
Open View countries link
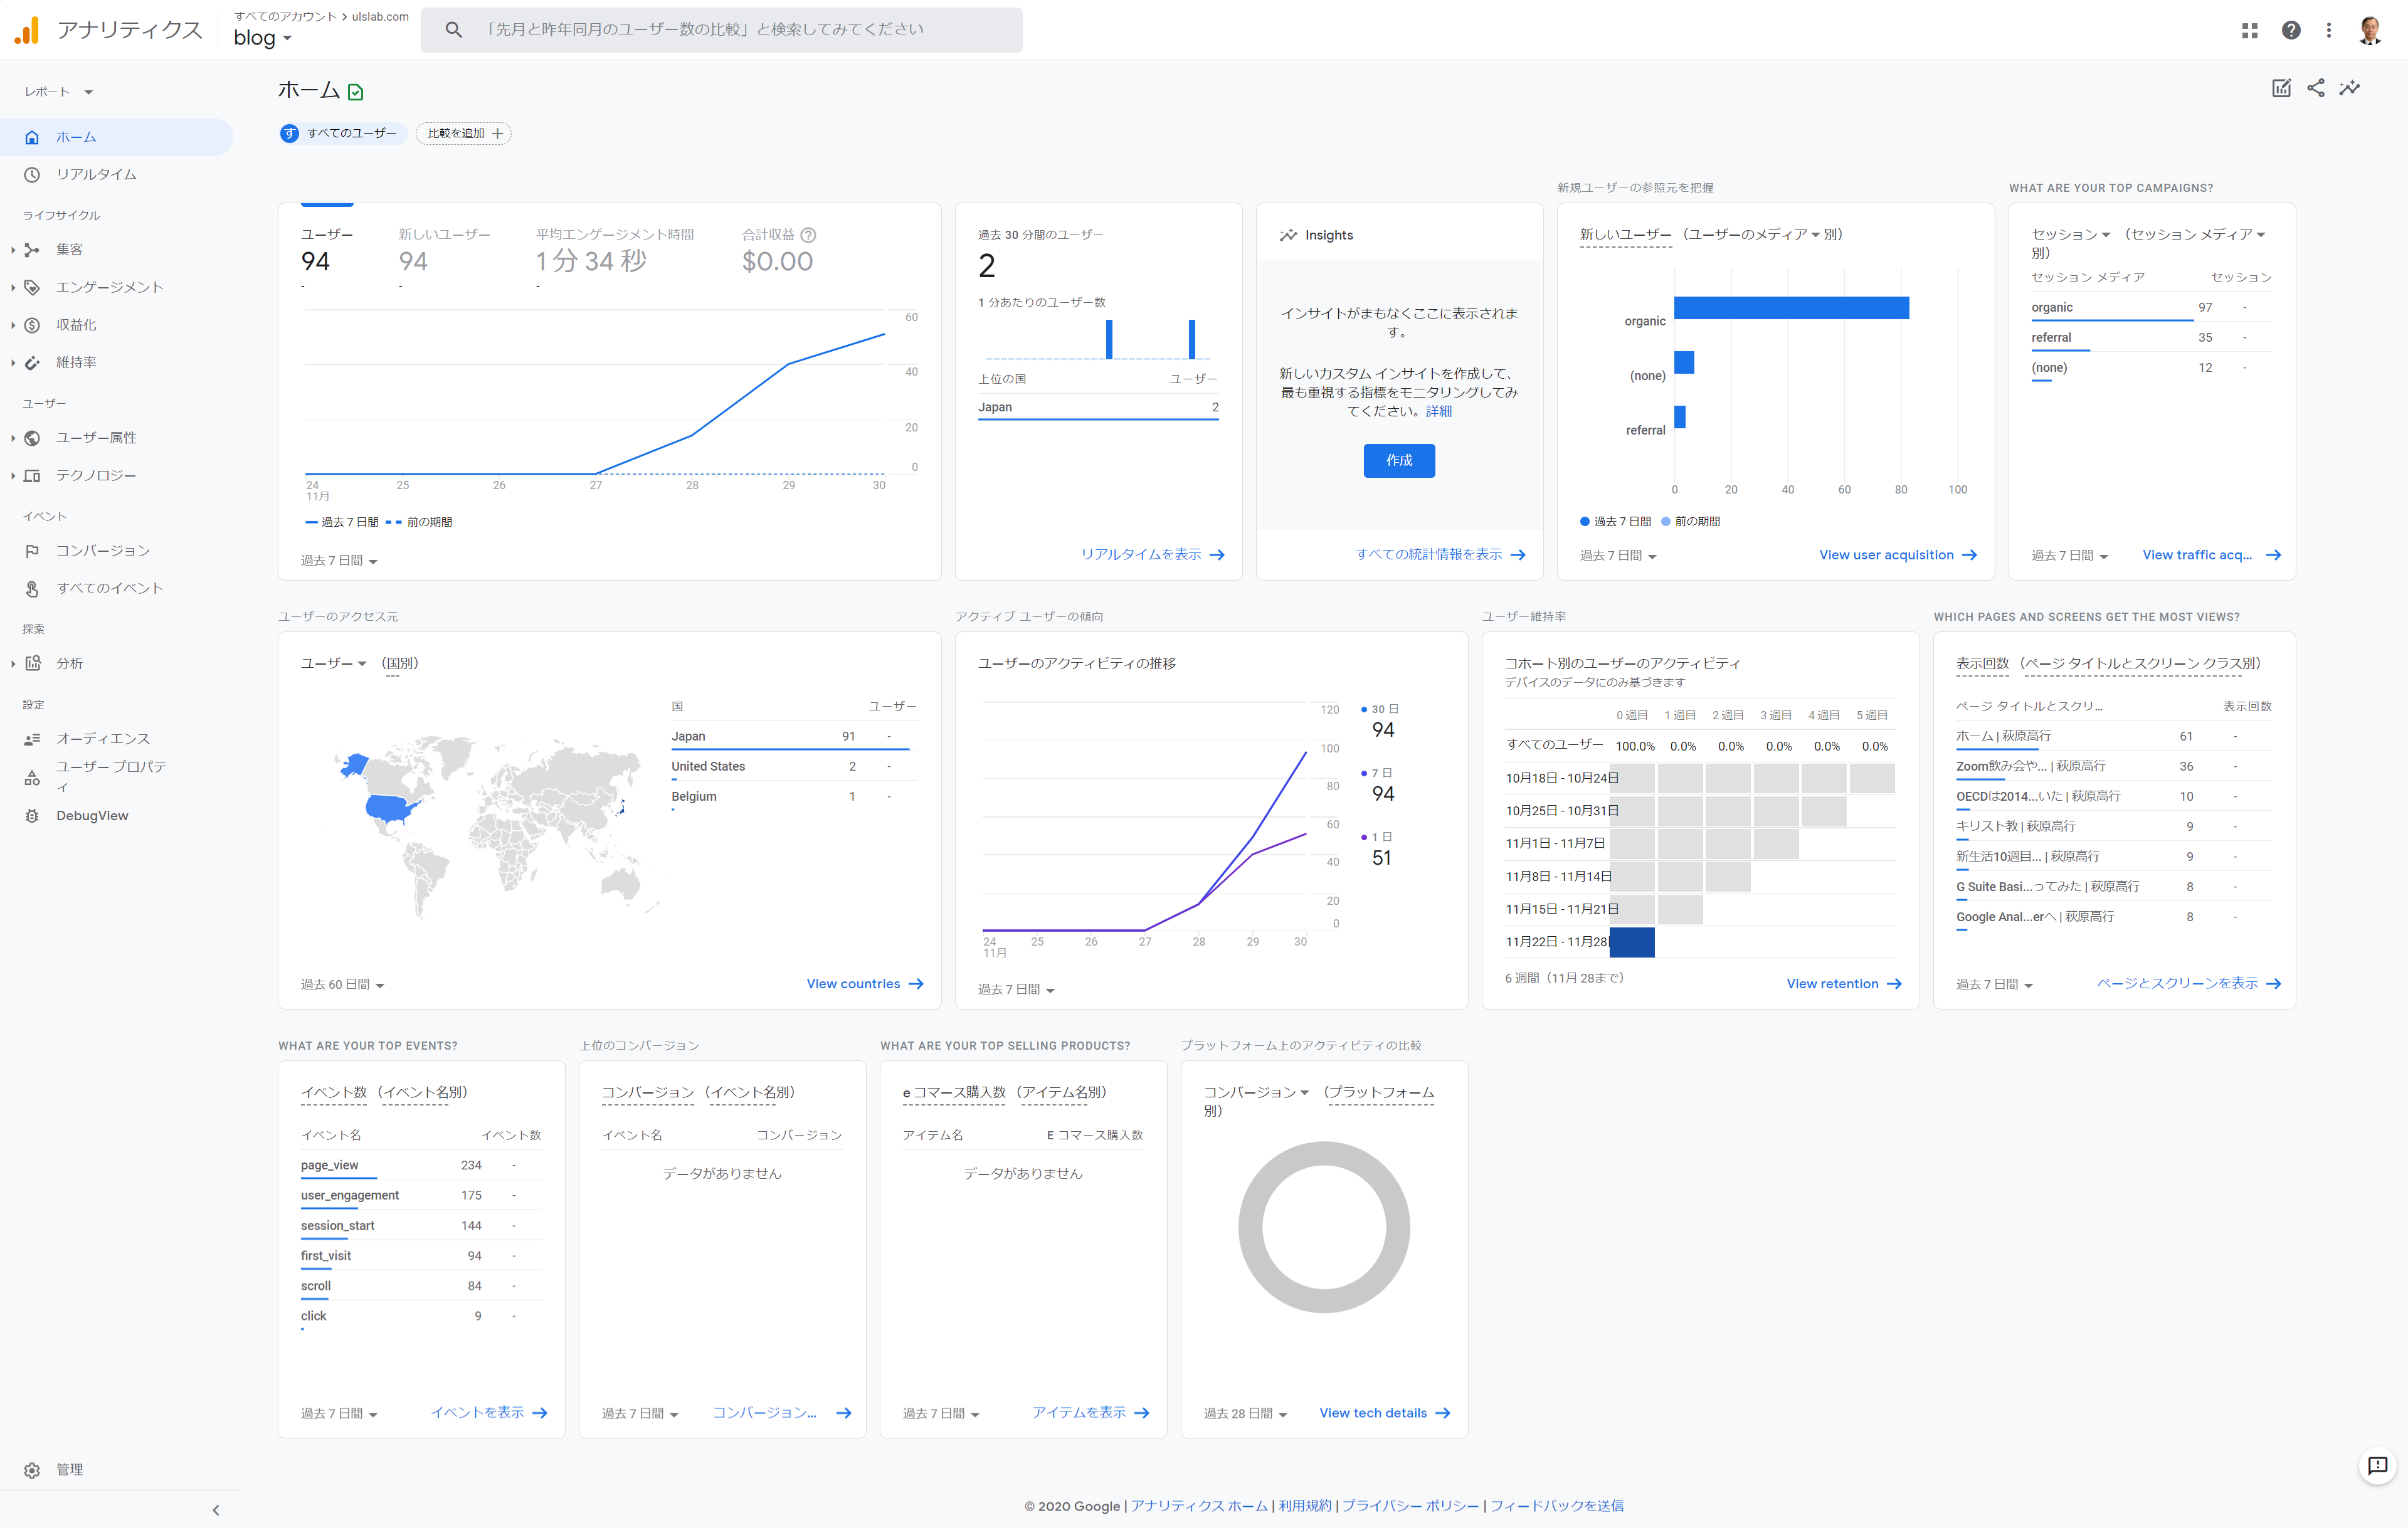[864, 984]
